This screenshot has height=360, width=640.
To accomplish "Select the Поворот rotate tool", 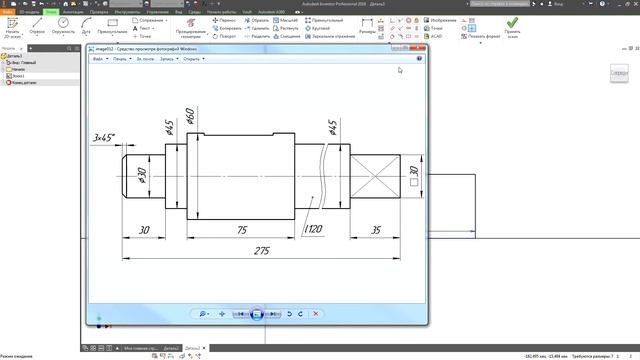I will click(x=224, y=36).
